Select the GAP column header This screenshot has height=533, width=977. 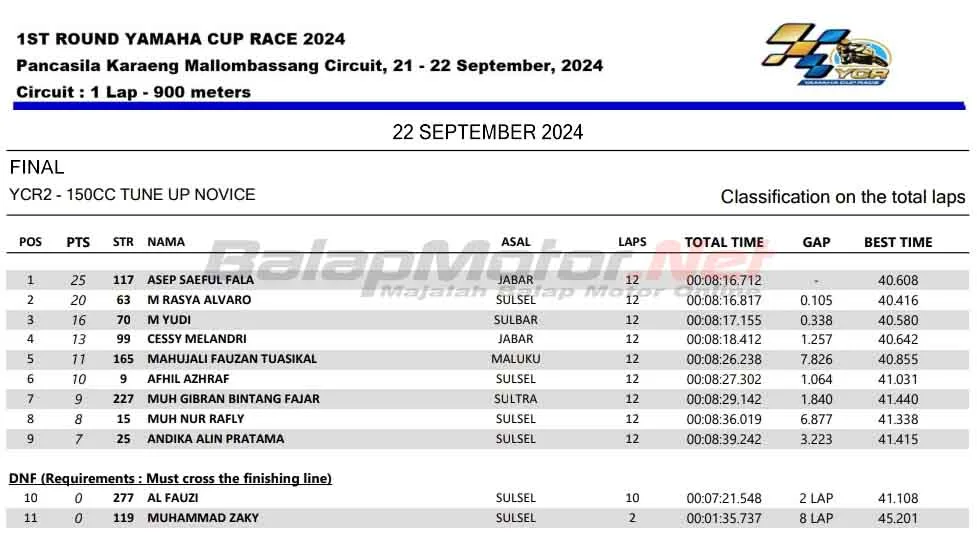coord(816,242)
